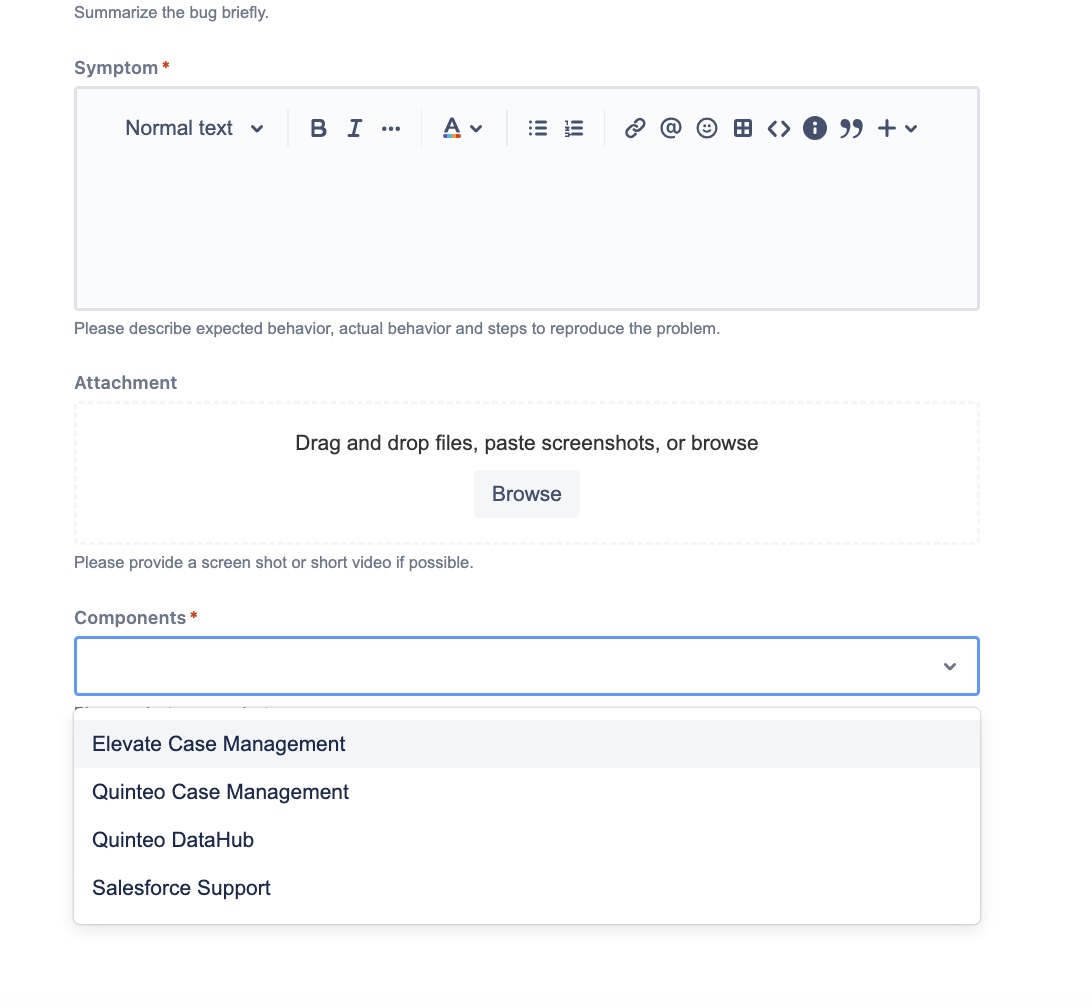
Task: Insert a code snippet
Action: [x=779, y=128]
